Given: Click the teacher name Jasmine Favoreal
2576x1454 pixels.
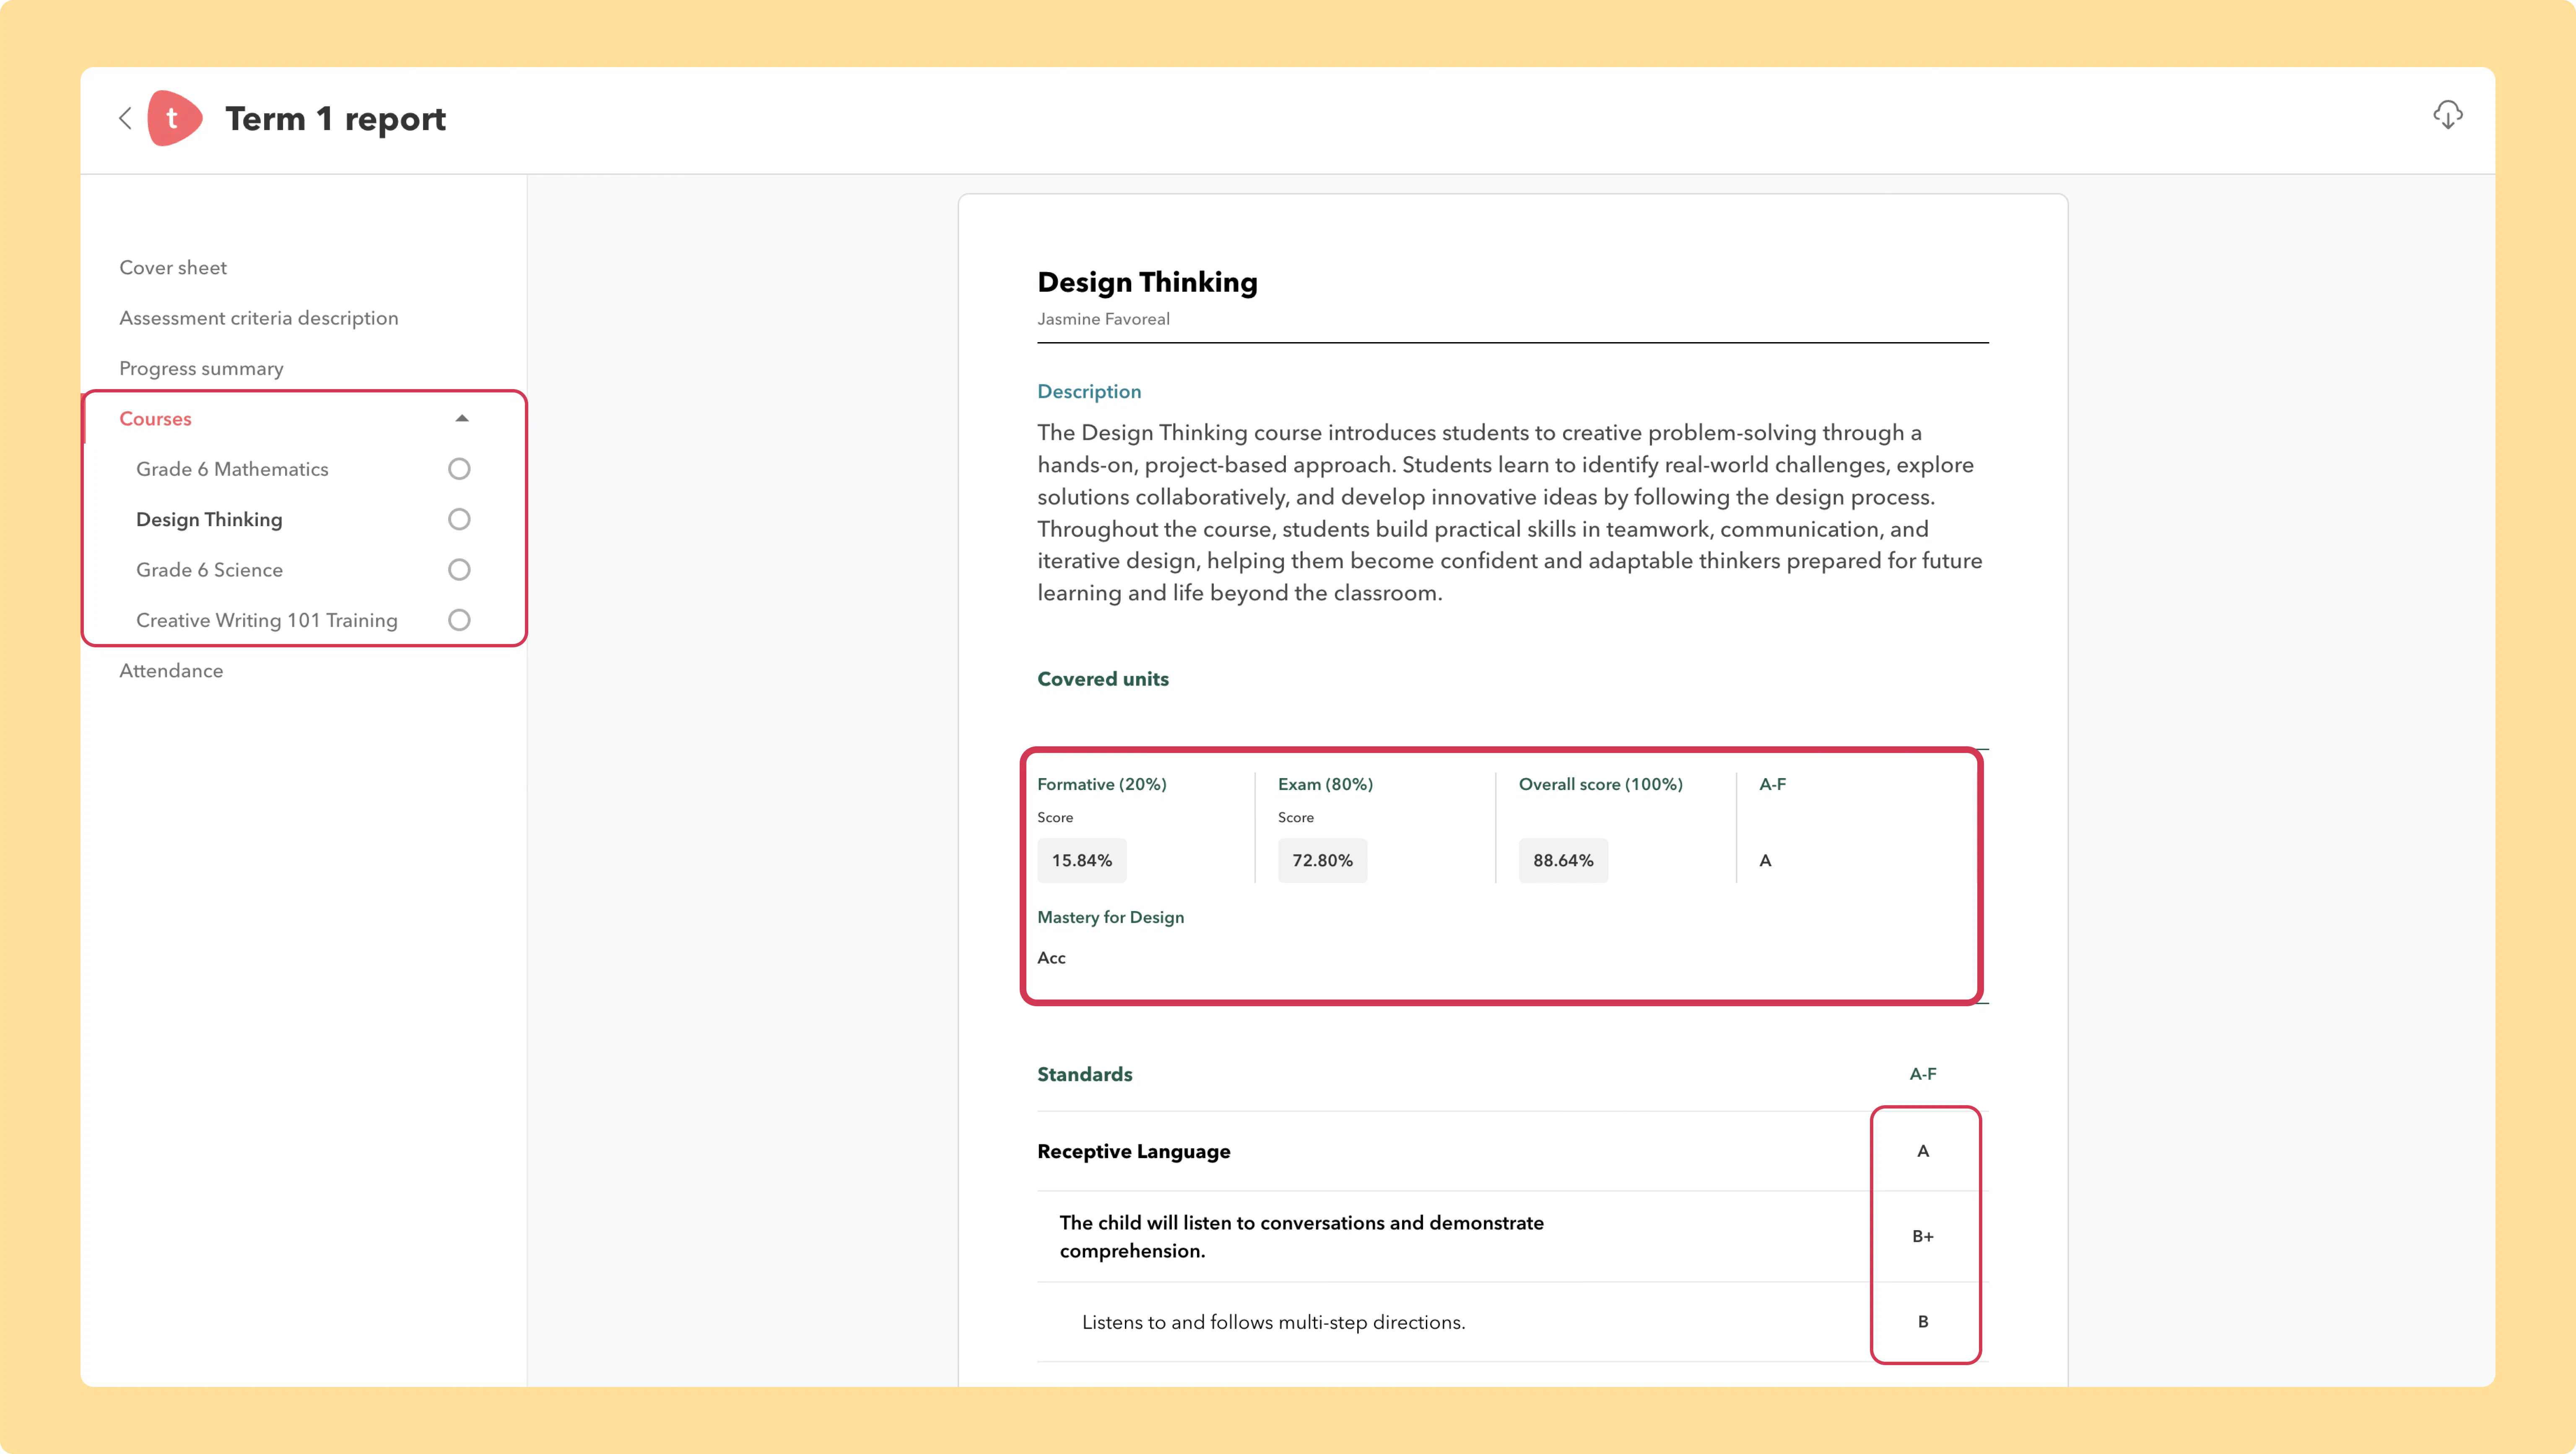Looking at the screenshot, I should [1103, 319].
